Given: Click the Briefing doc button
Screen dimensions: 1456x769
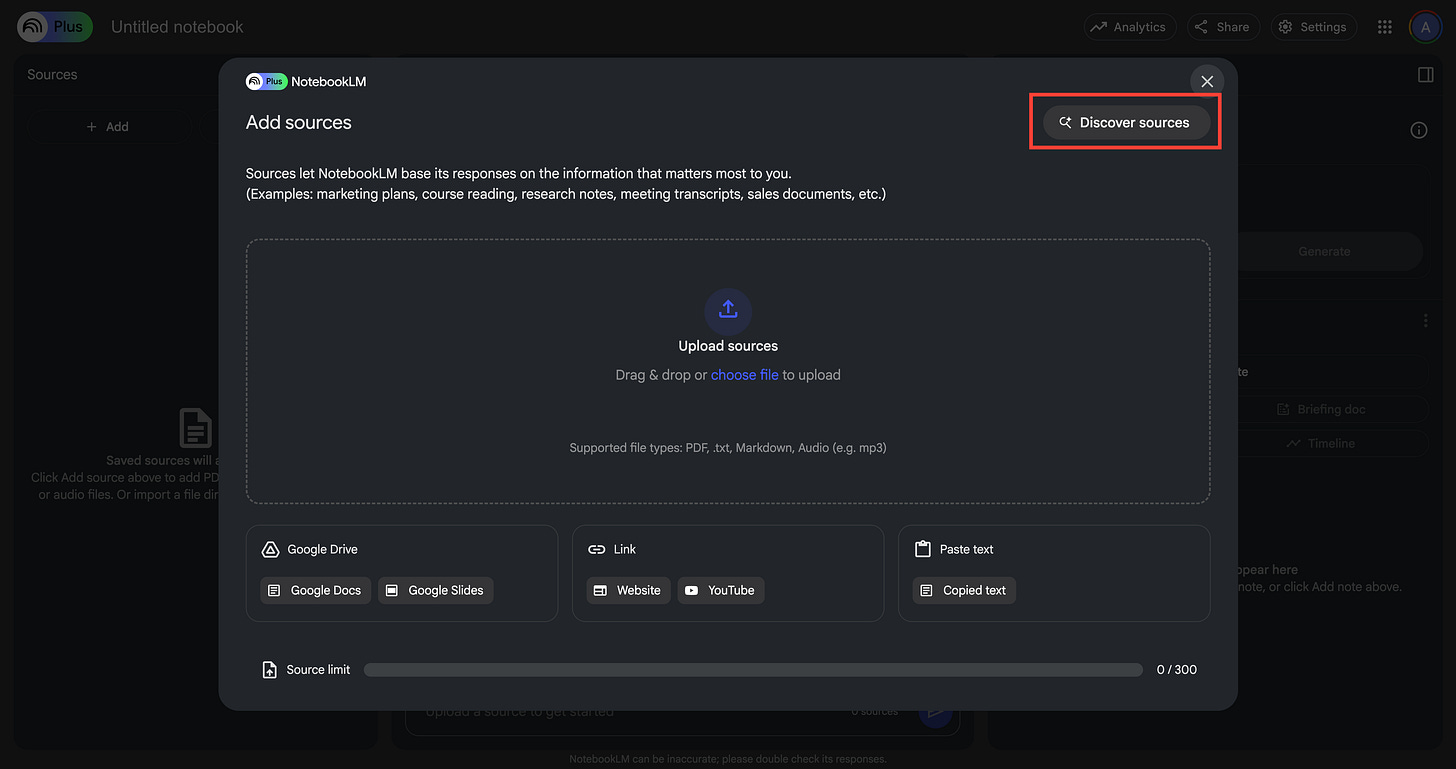Looking at the screenshot, I should pyautogui.click(x=1321, y=409).
